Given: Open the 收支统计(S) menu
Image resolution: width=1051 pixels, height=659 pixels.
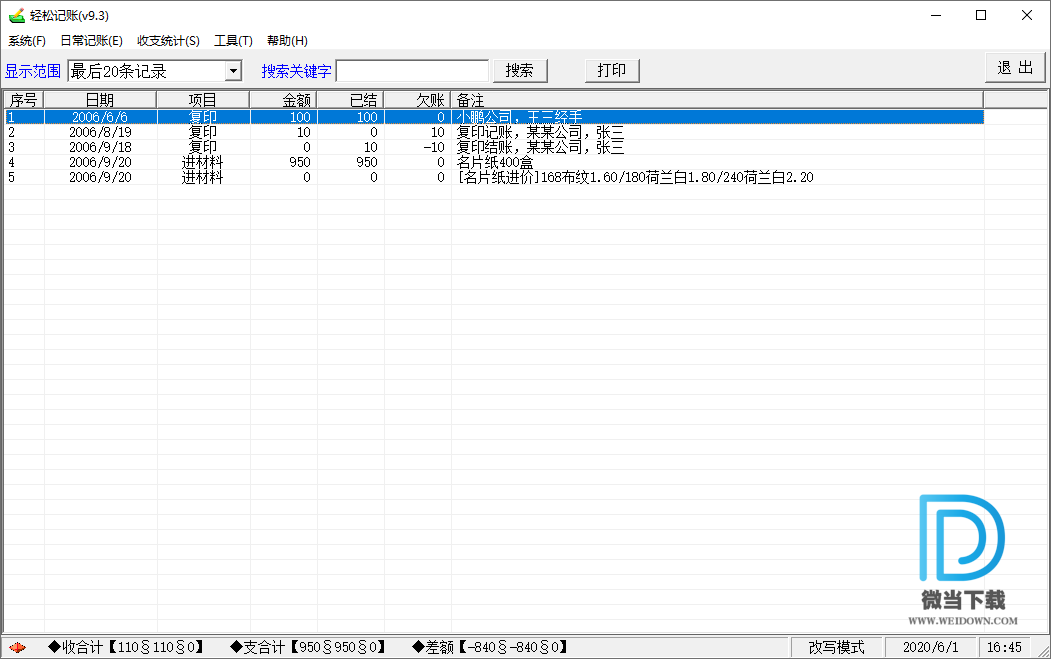Looking at the screenshot, I should pos(168,41).
